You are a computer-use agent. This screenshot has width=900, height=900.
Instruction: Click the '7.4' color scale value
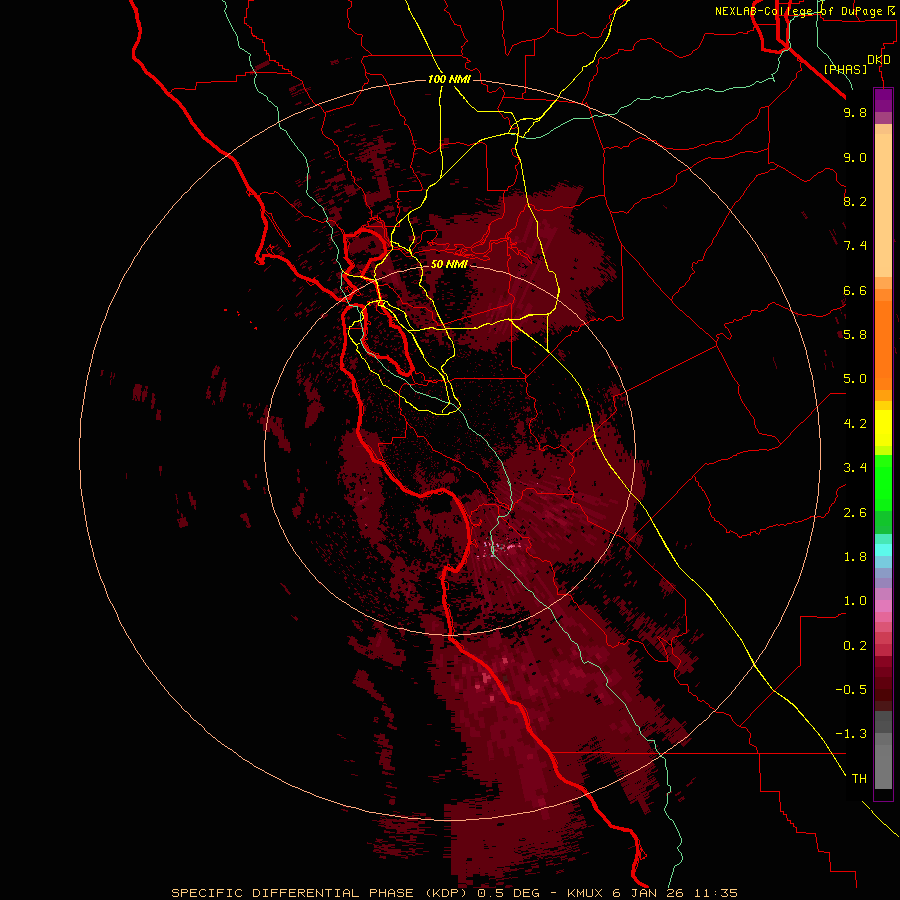[x=855, y=246]
